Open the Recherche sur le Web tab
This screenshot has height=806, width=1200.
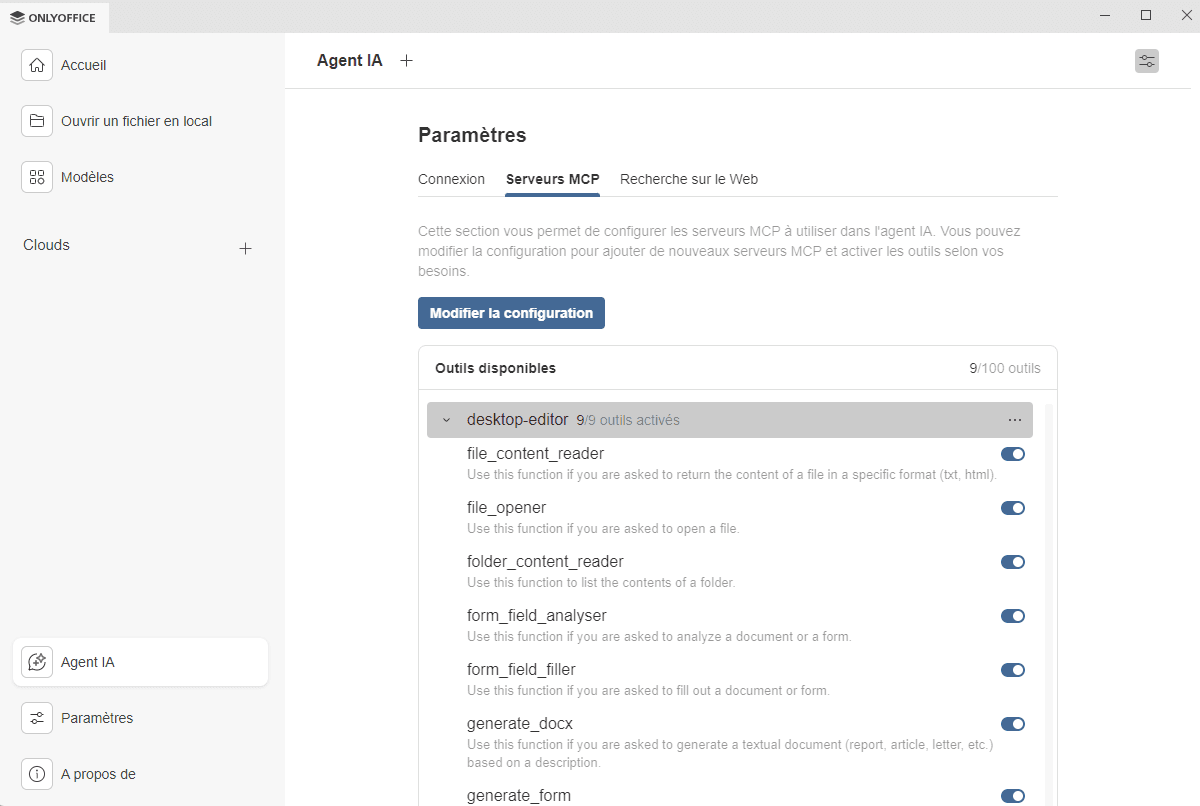(x=689, y=179)
